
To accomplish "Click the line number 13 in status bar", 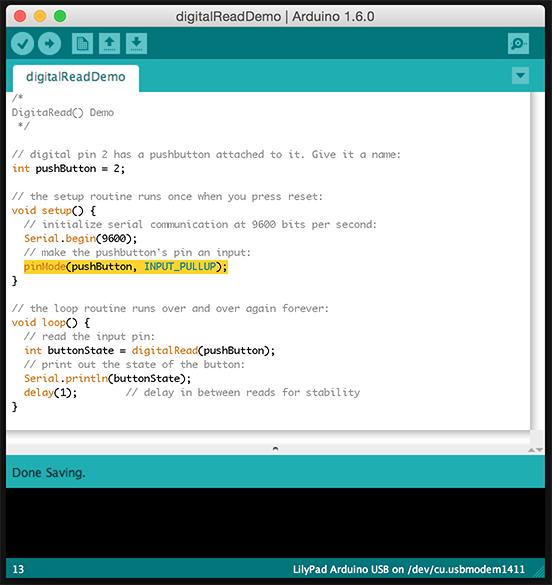I will [18, 569].
